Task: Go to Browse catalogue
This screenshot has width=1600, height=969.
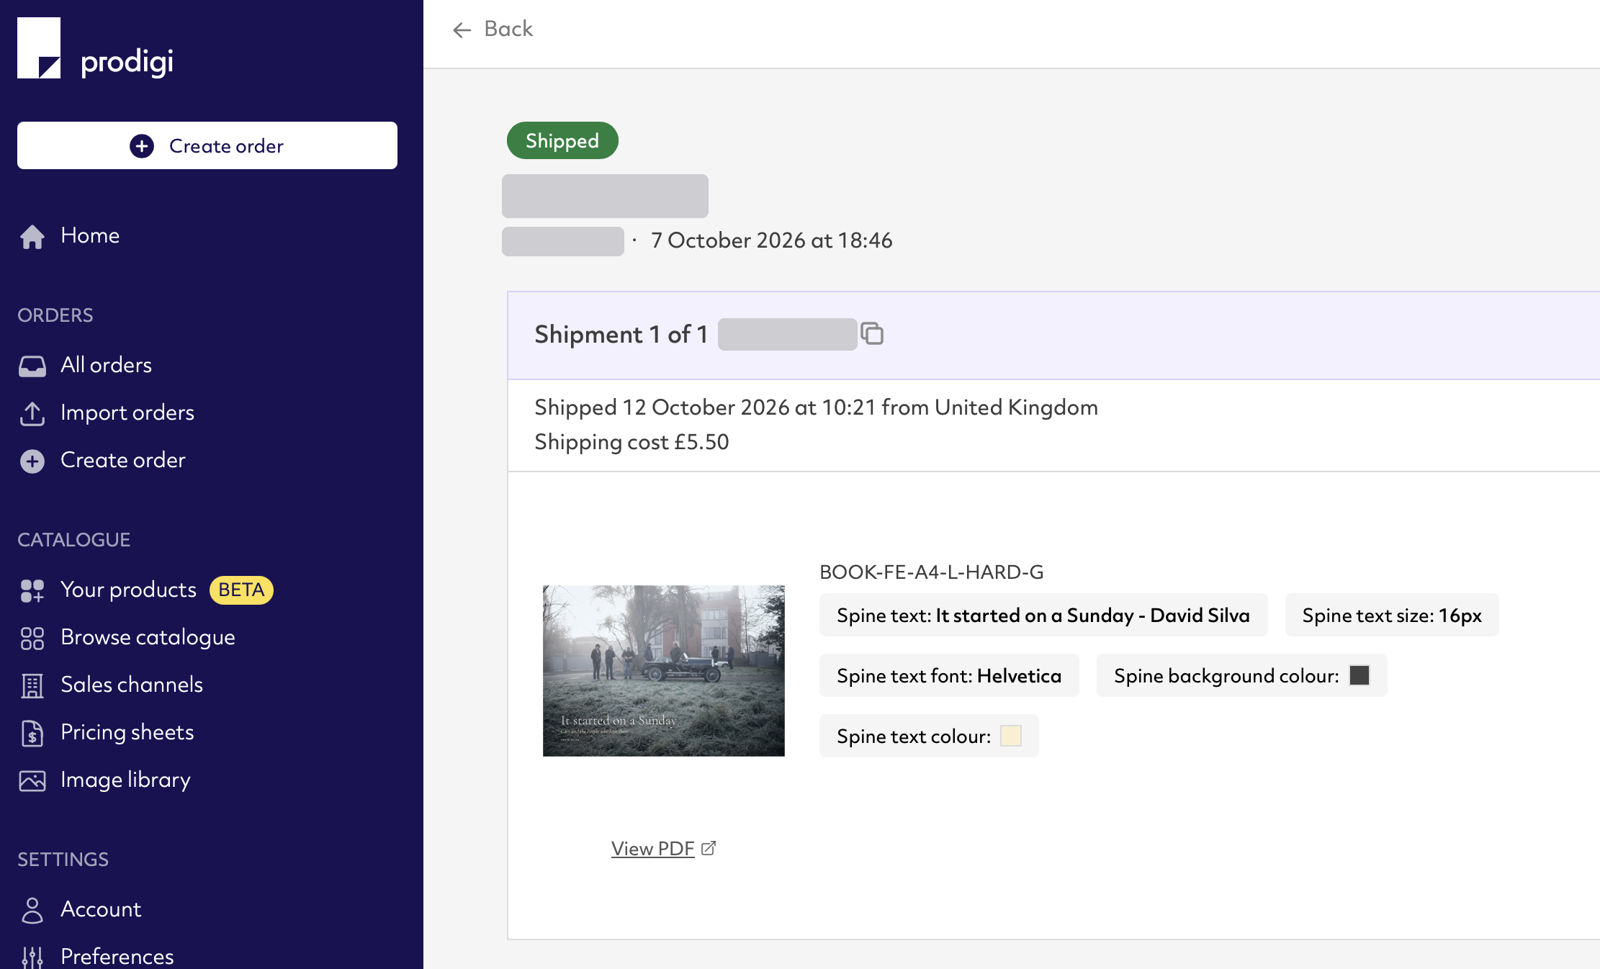Action: pos(148,637)
